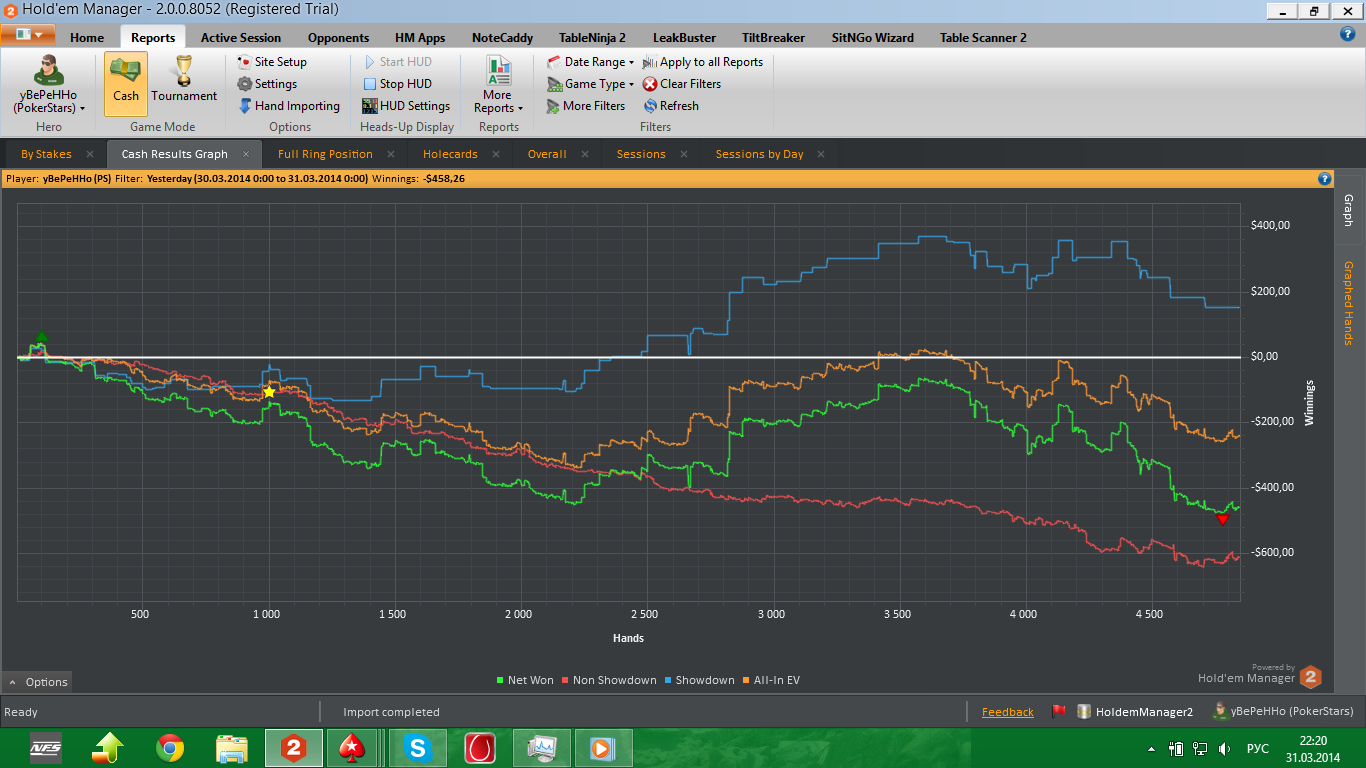Viewport: 1366px width, 768px height.
Task: Open hero selector yBePeHHo (PokerStars)
Action: click(48, 85)
